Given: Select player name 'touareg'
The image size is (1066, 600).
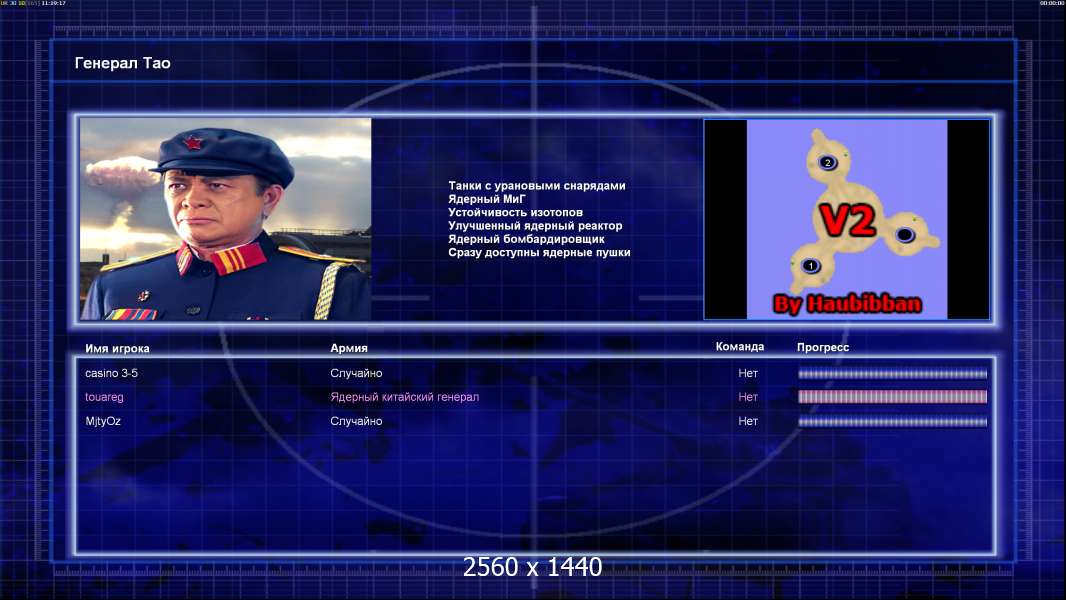Looking at the screenshot, I should click(104, 397).
